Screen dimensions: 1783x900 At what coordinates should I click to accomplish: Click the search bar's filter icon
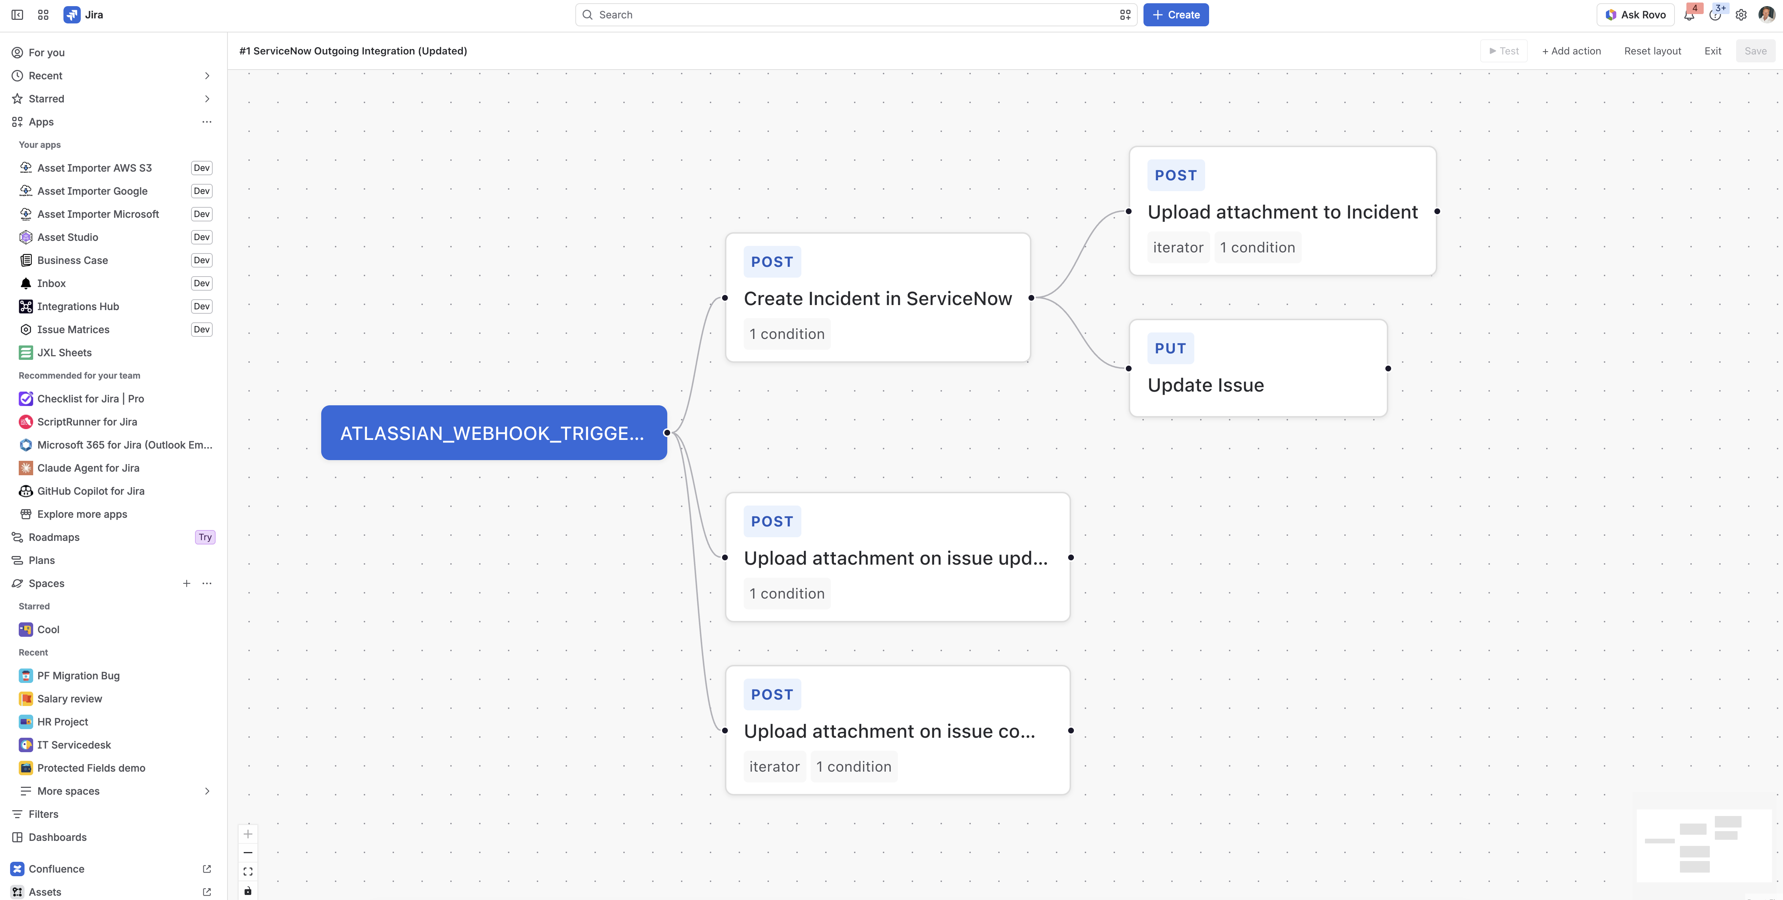click(x=1125, y=15)
